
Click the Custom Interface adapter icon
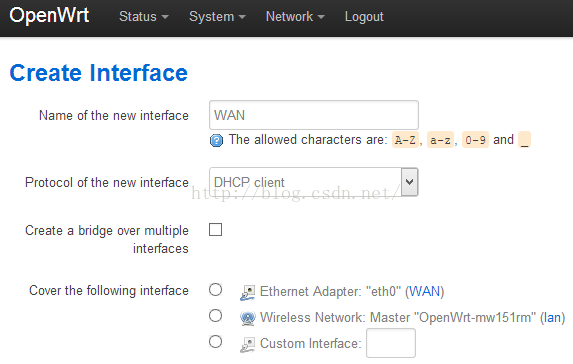(x=248, y=344)
